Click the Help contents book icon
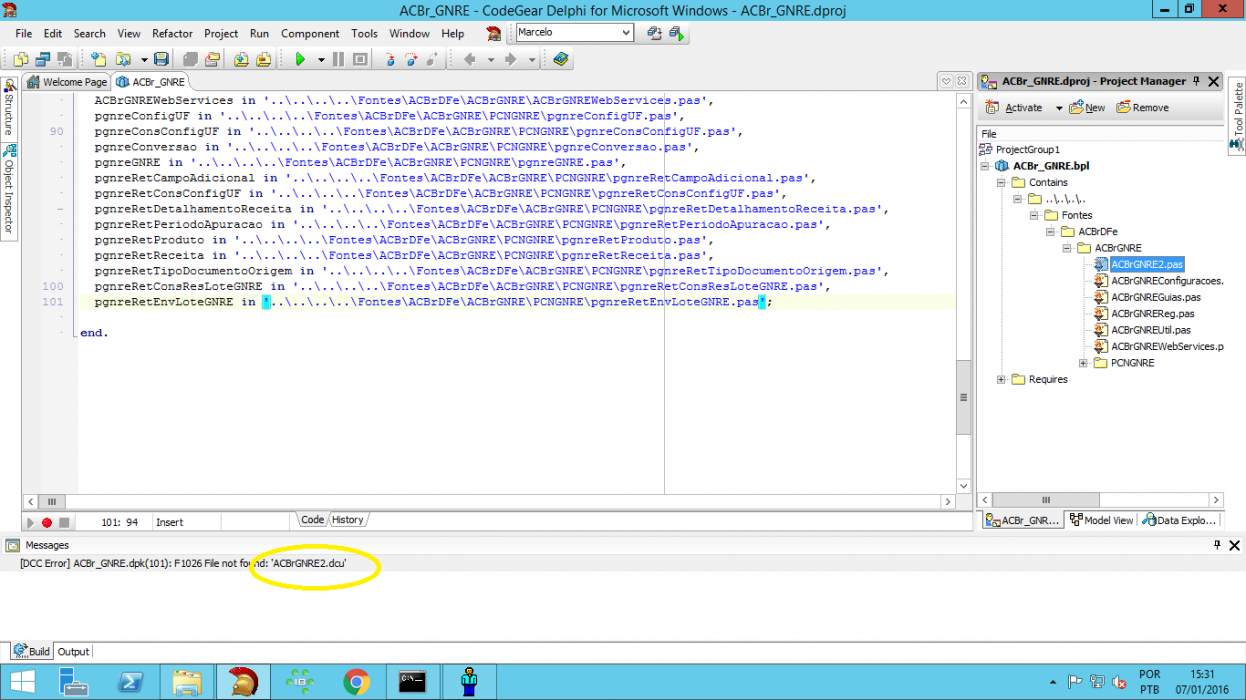The image size is (1246, 700). pos(561,59)
